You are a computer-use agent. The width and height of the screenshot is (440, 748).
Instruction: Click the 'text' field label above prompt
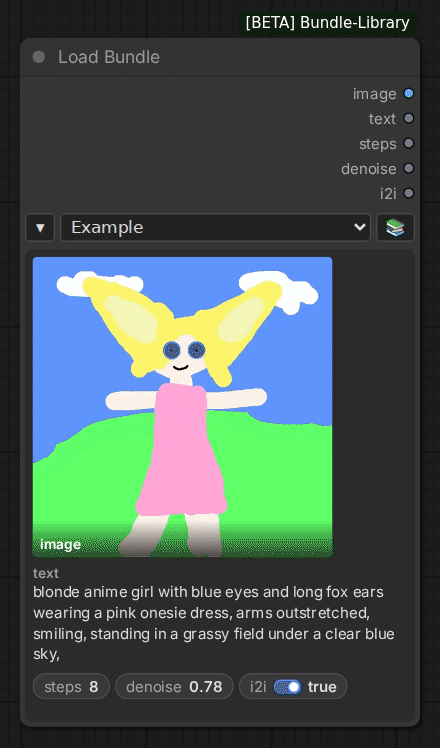pyautogui.click(x=46, y=573)
